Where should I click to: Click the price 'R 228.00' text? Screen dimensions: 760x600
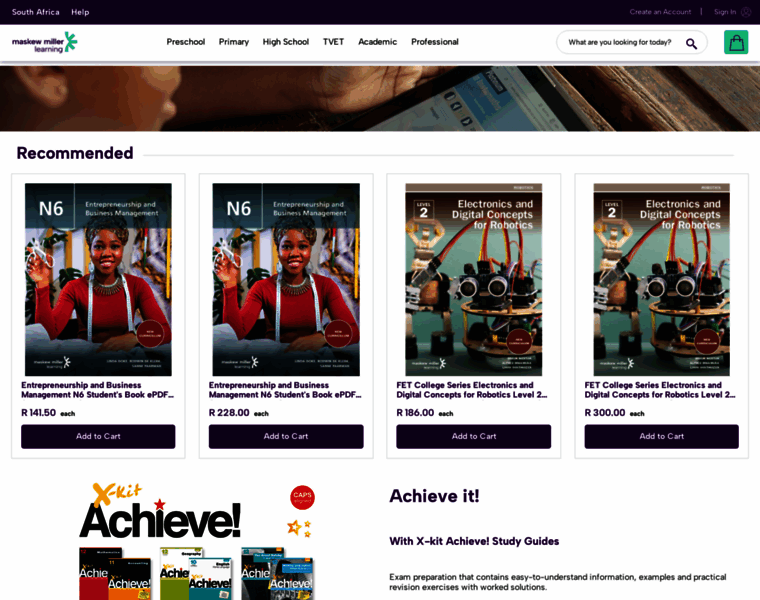coord(229,413)
